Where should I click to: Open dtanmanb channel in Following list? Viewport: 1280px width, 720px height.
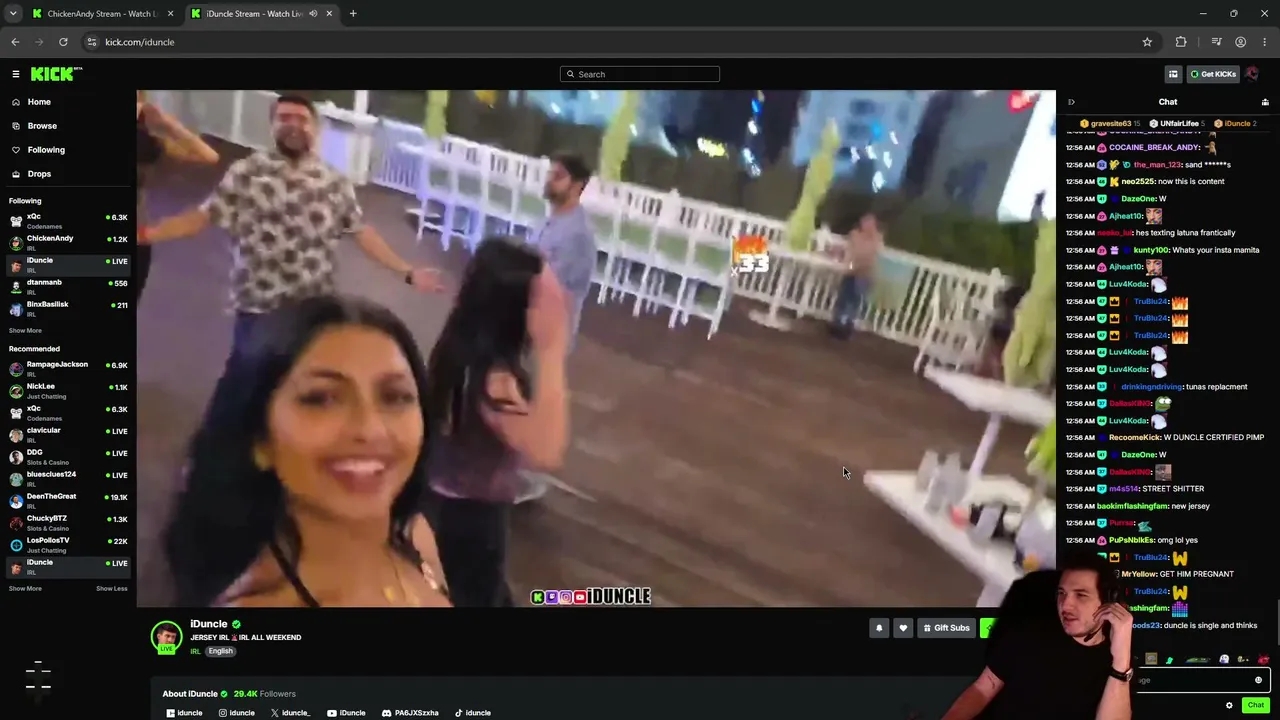pyautogui.click(x=66, y=286)
